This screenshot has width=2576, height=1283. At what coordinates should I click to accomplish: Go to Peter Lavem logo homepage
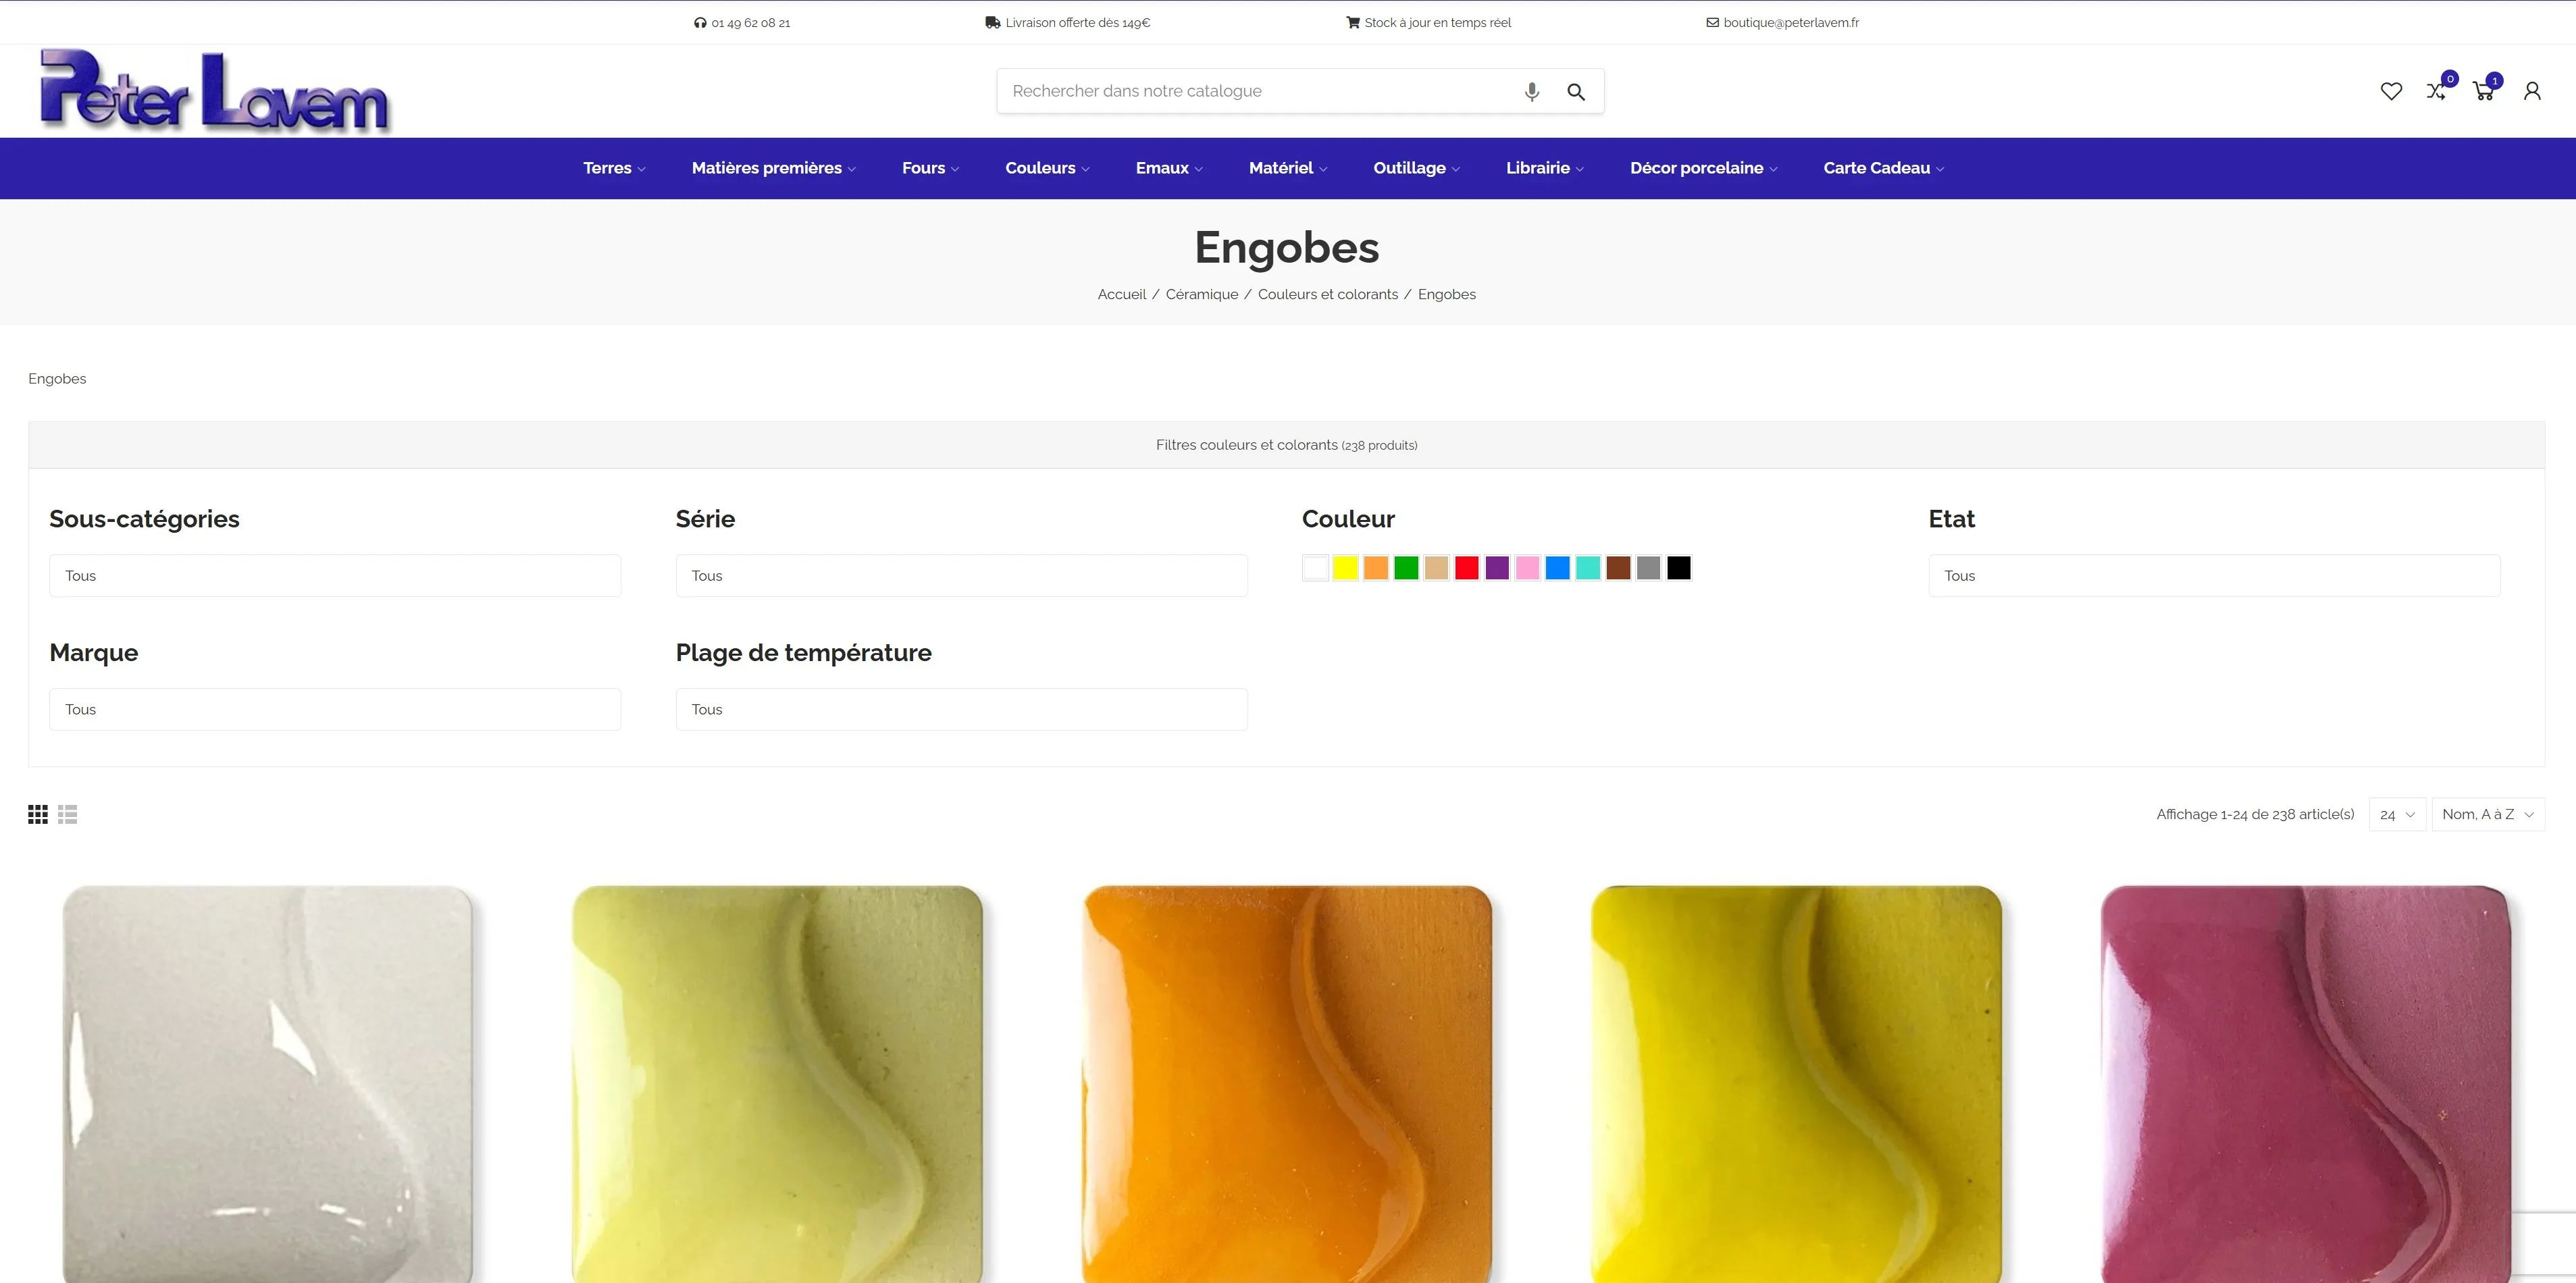pos(214,91)
